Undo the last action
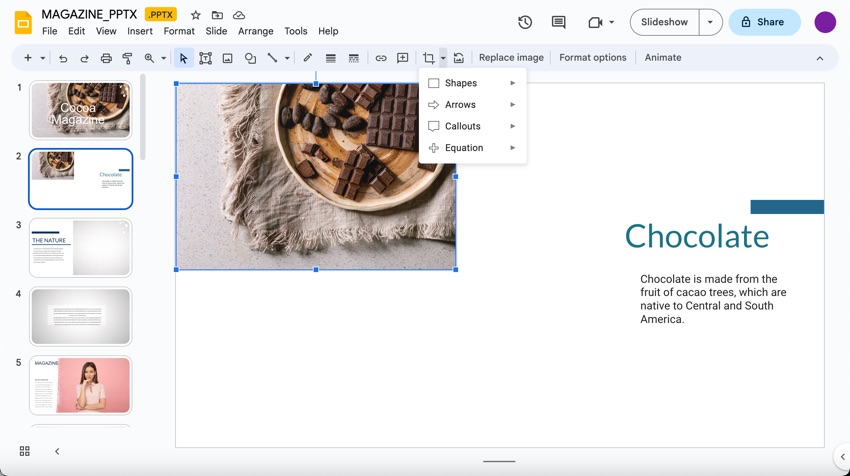 [63, 58]
